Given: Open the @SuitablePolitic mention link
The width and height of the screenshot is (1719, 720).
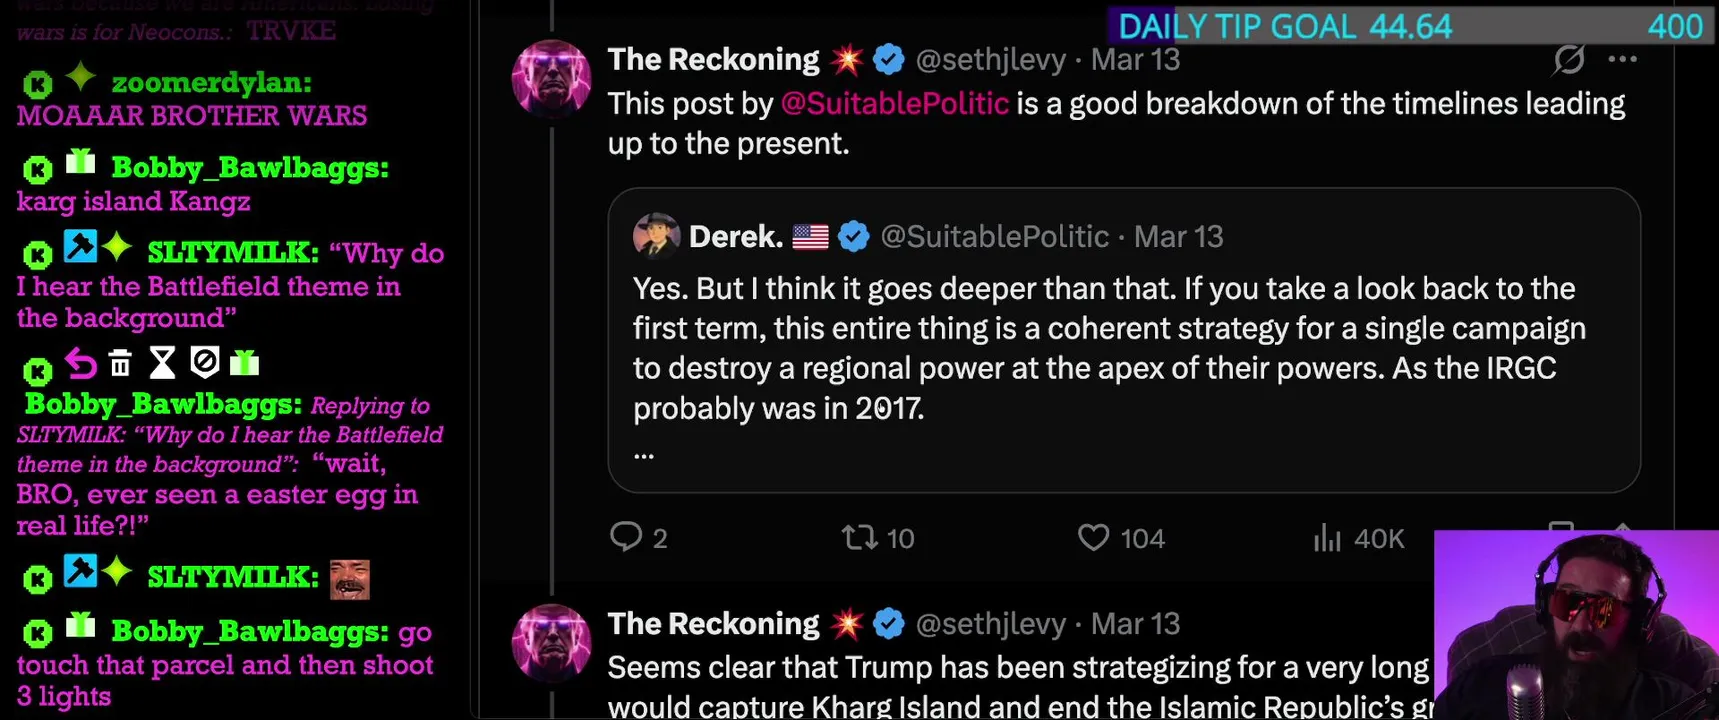Looking at the screenshot, I should (x=894, y=104).
